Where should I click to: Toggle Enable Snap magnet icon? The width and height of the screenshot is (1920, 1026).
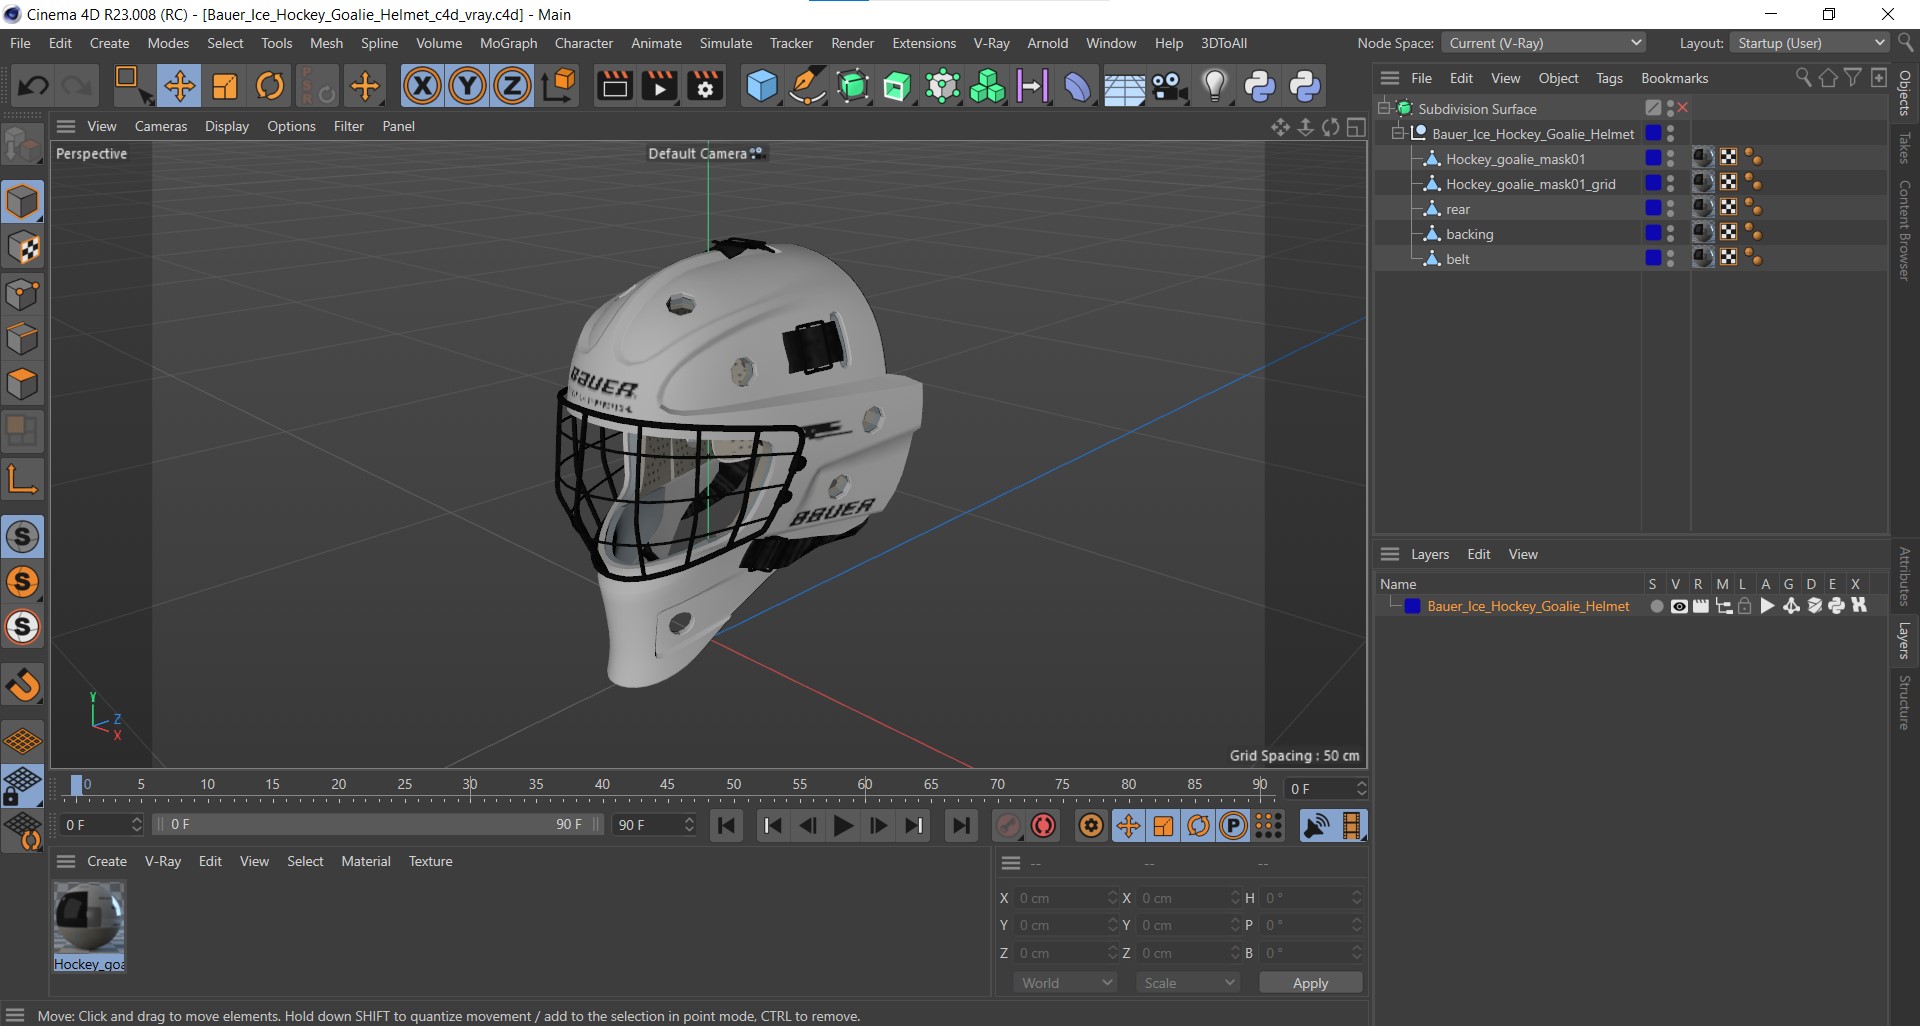[22, 685]
